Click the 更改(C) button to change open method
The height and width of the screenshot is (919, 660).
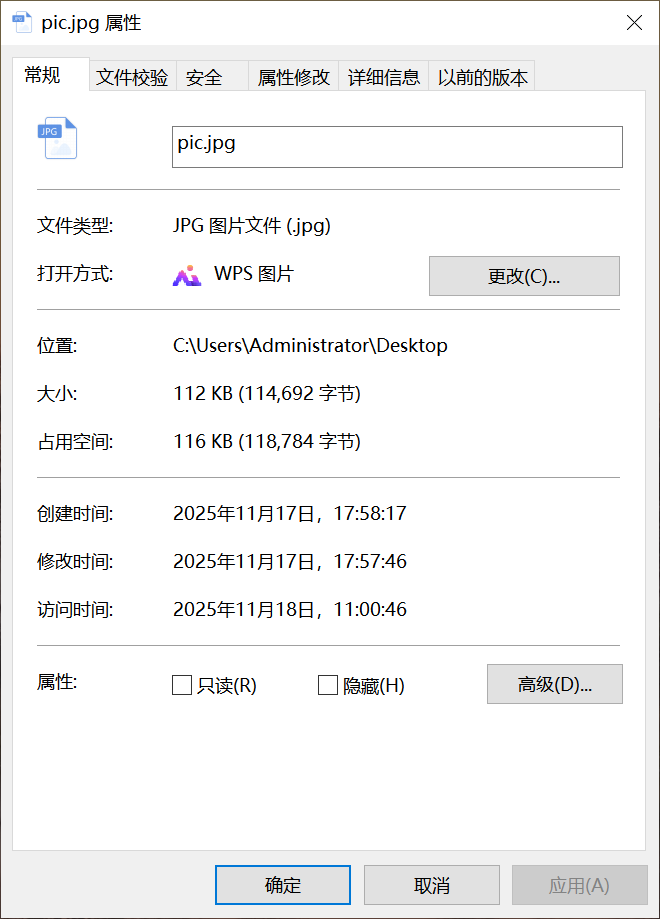coord(524,275)
